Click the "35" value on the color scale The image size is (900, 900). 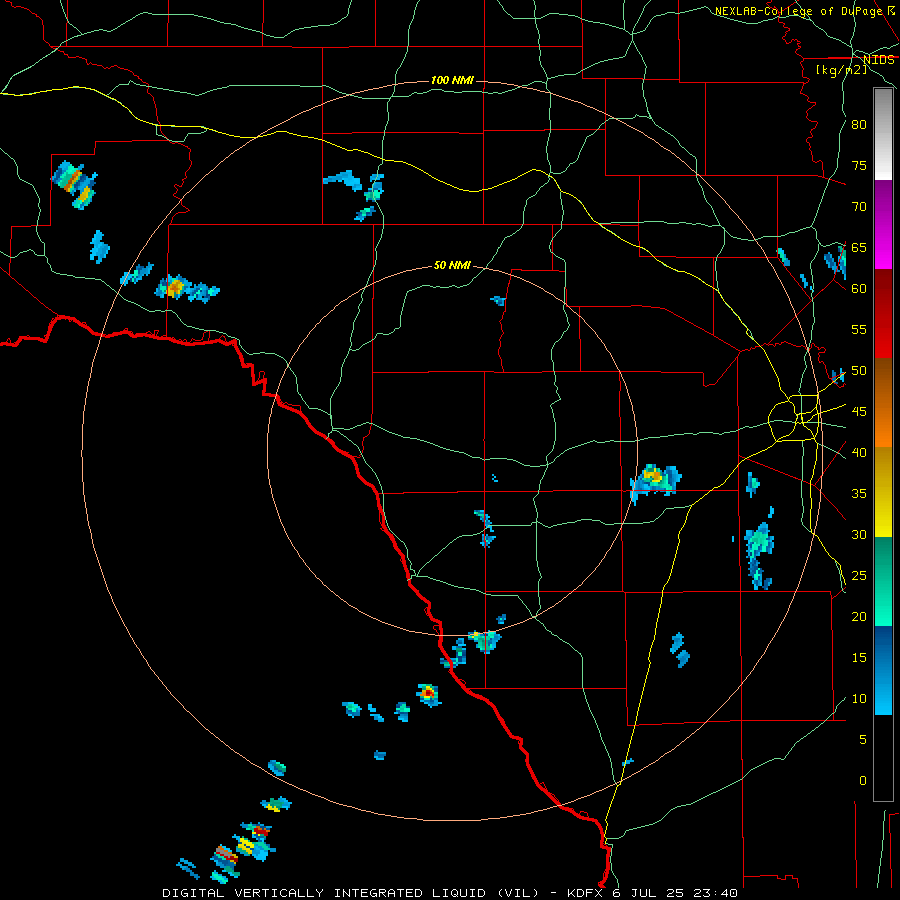tap(859, 494)
